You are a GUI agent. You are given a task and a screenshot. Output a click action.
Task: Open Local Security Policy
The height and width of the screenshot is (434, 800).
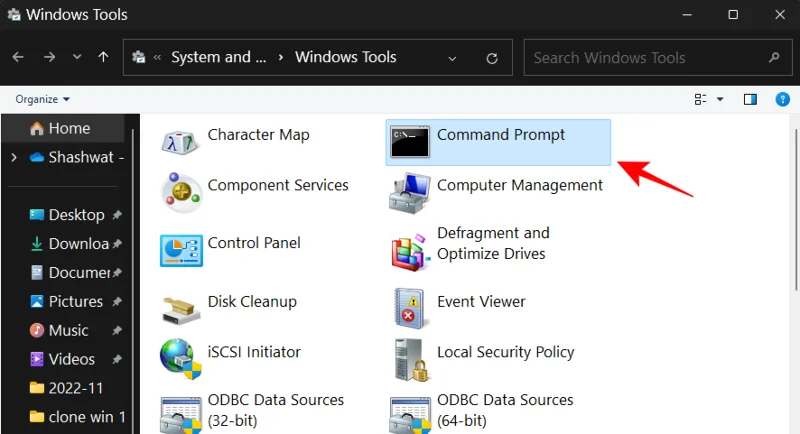point(505,352)
